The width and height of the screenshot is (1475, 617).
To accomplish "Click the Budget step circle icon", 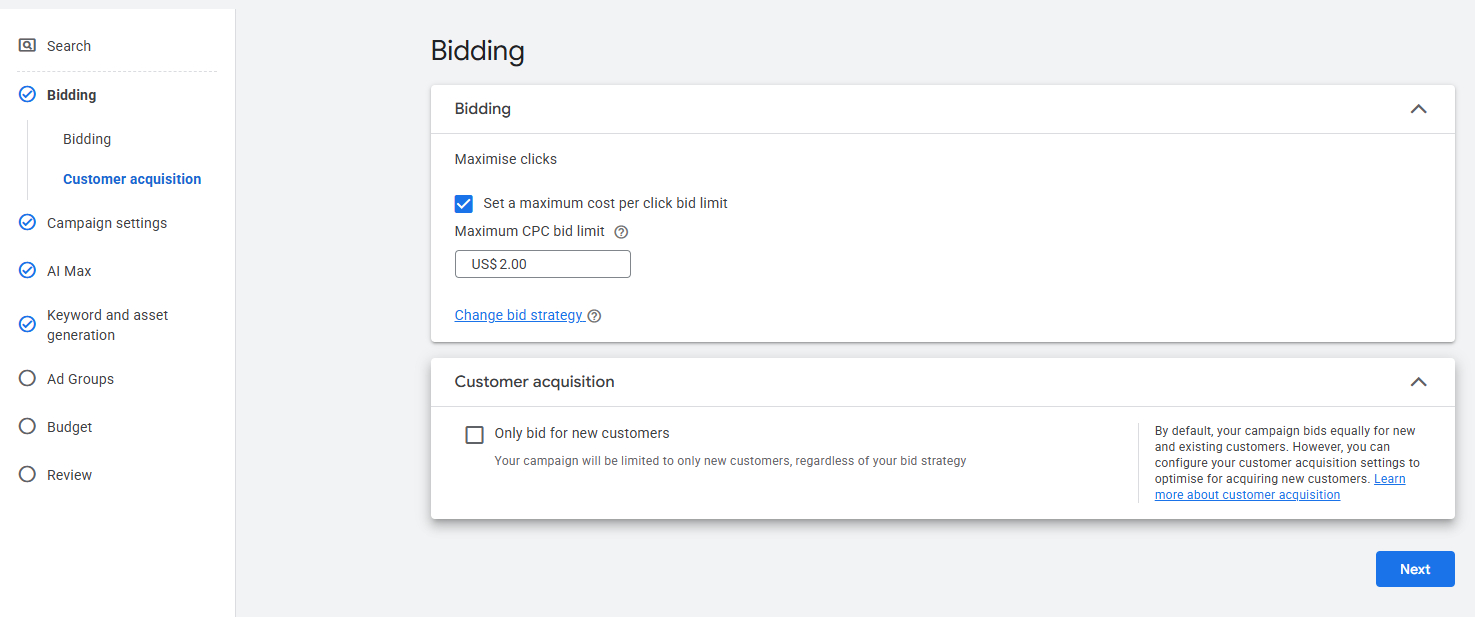I will pyautogui.click(x=28, y=427).
